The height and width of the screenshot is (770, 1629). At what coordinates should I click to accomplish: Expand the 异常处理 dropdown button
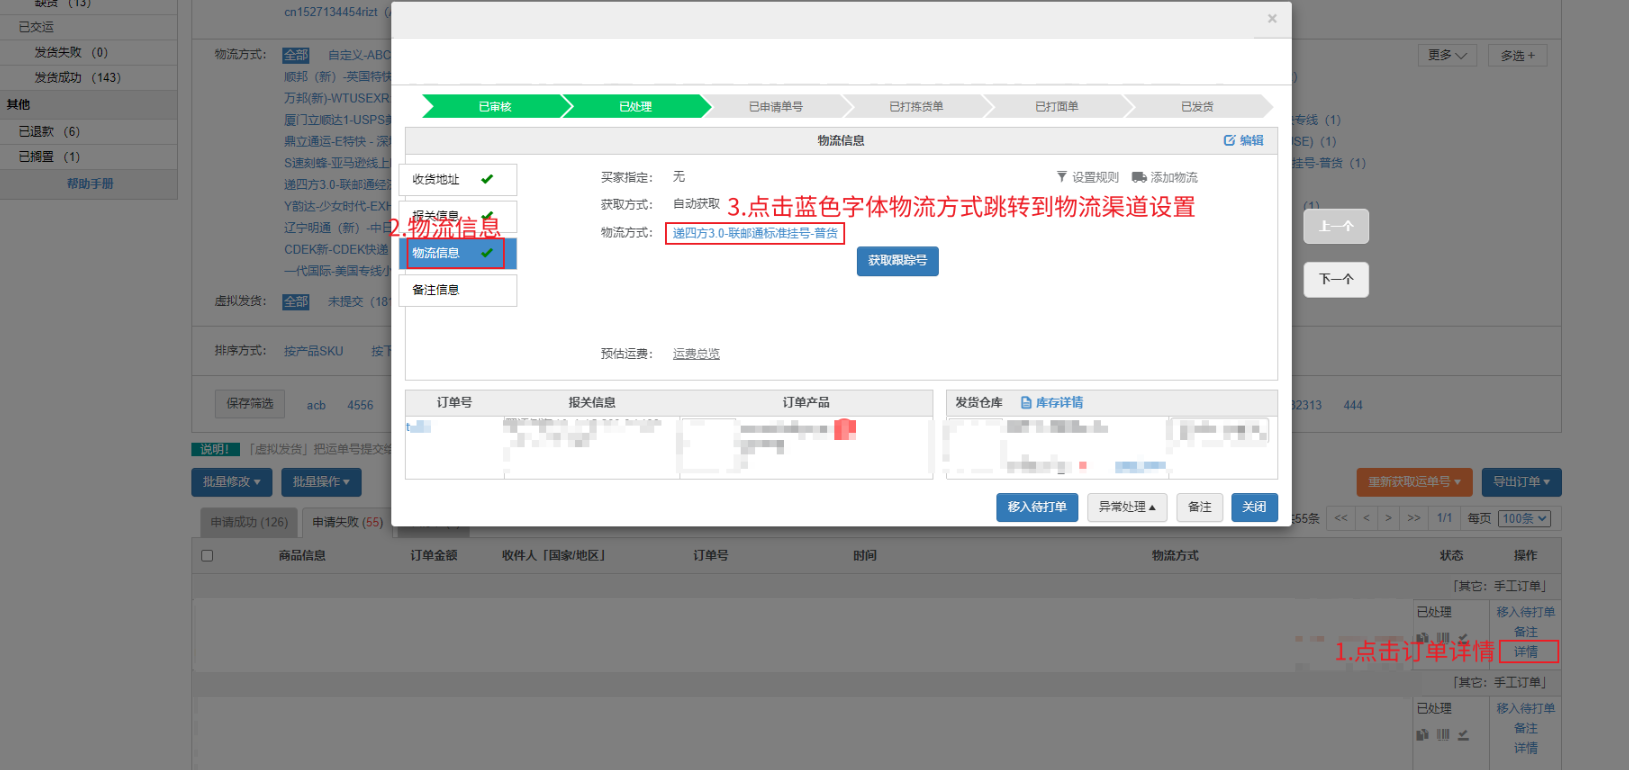[1126, 508]
